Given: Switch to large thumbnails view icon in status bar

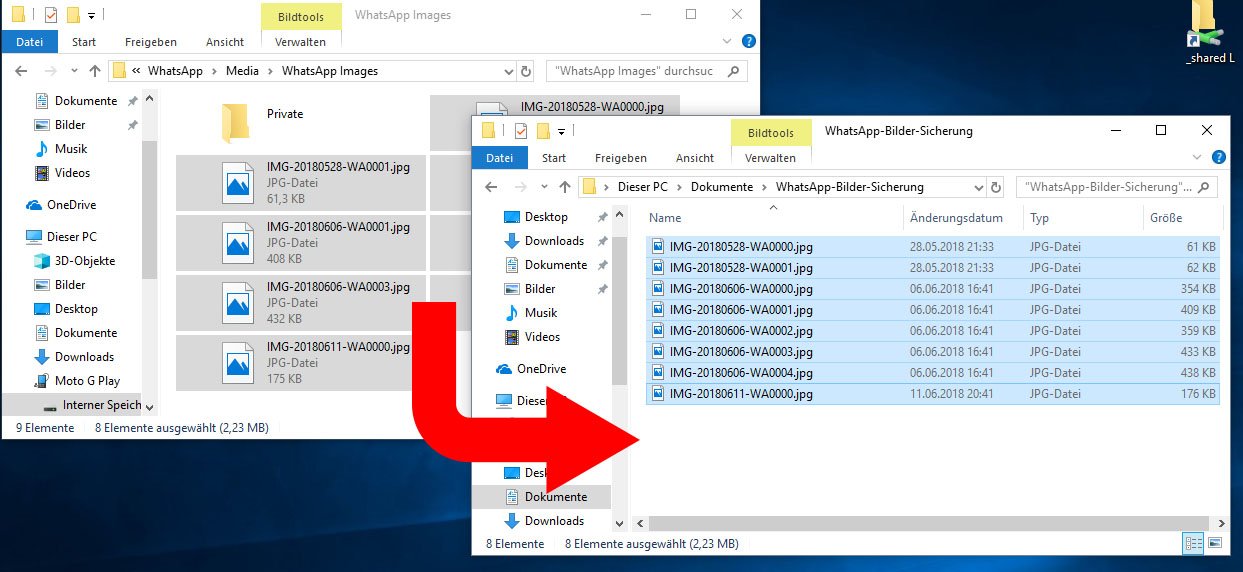Looking at the screenshot, I should [1215, 544].
